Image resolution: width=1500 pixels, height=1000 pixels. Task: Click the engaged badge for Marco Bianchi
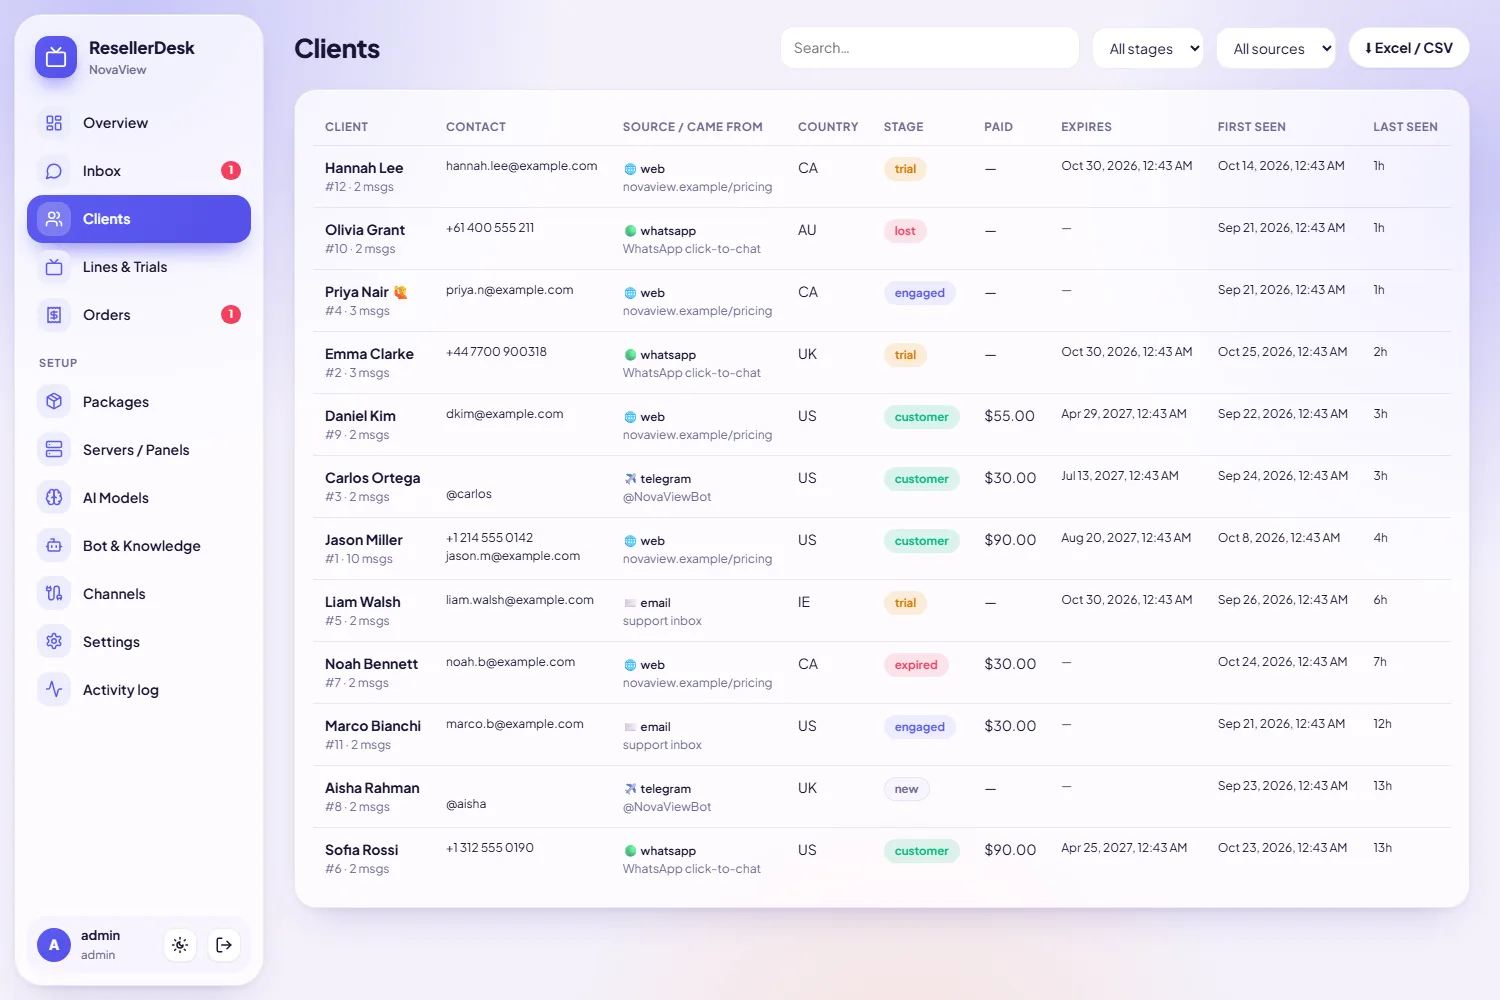click(x=920, y=727)
